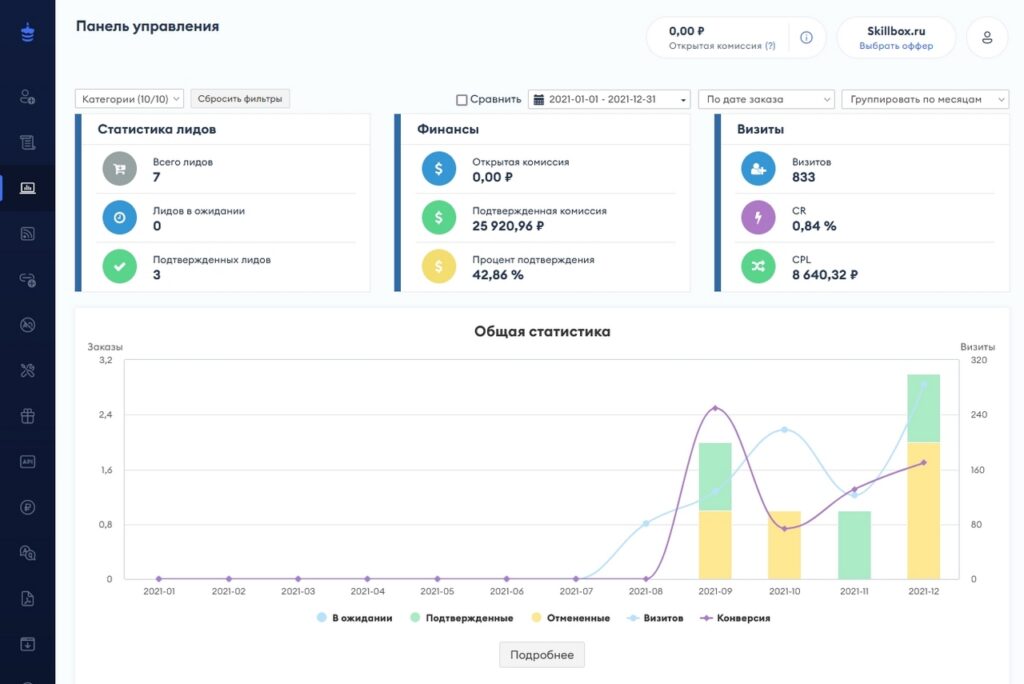Open the date range picker 2021-01-01 - 2021-12-31
The height and width of the screenshot is (684, 1024).
point(609,99)
